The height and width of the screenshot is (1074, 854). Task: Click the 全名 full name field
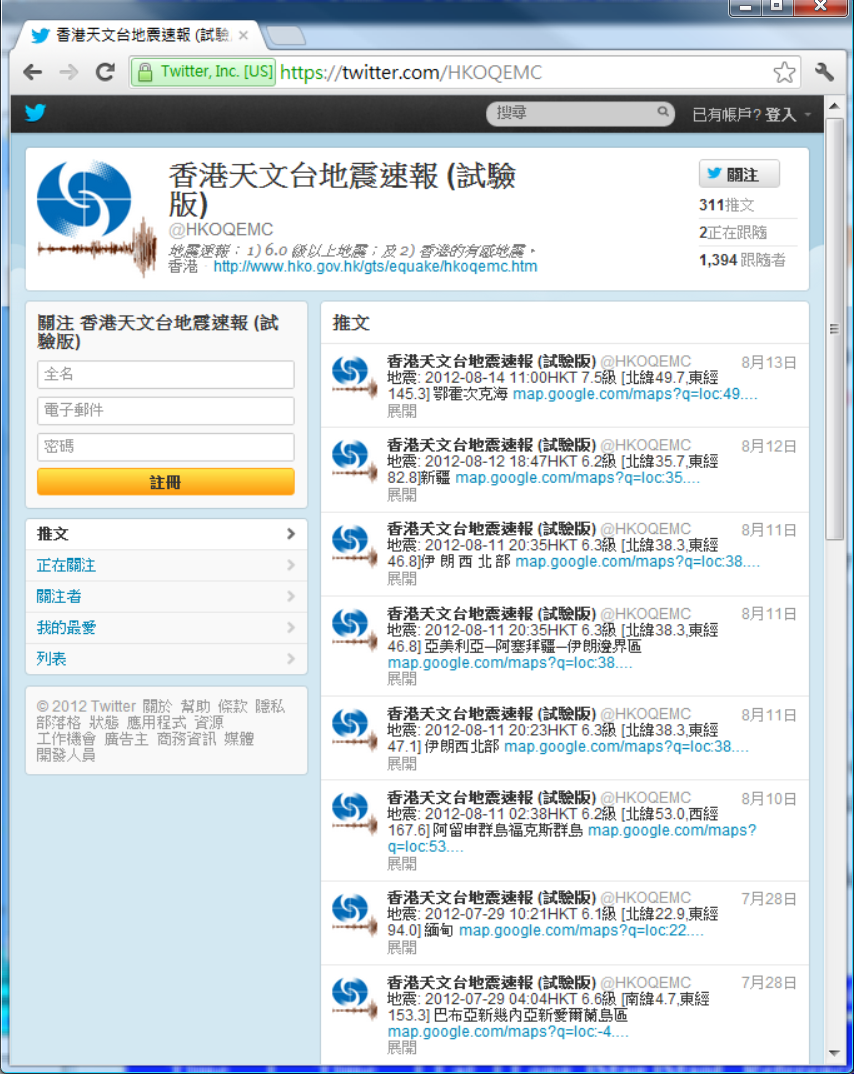pyautogui.click(x=166, y=374)
